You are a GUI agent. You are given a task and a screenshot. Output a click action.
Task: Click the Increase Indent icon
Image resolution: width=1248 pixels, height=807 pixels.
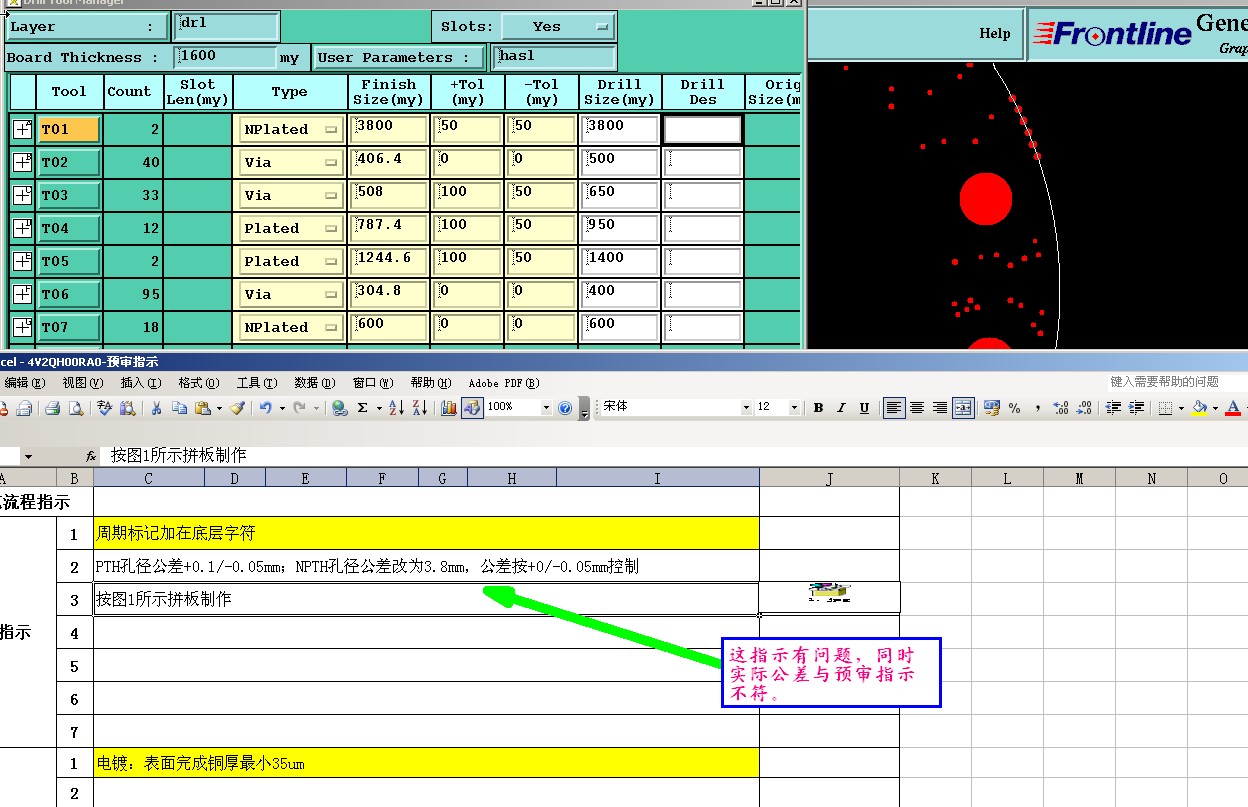[x=1136, y=408]
